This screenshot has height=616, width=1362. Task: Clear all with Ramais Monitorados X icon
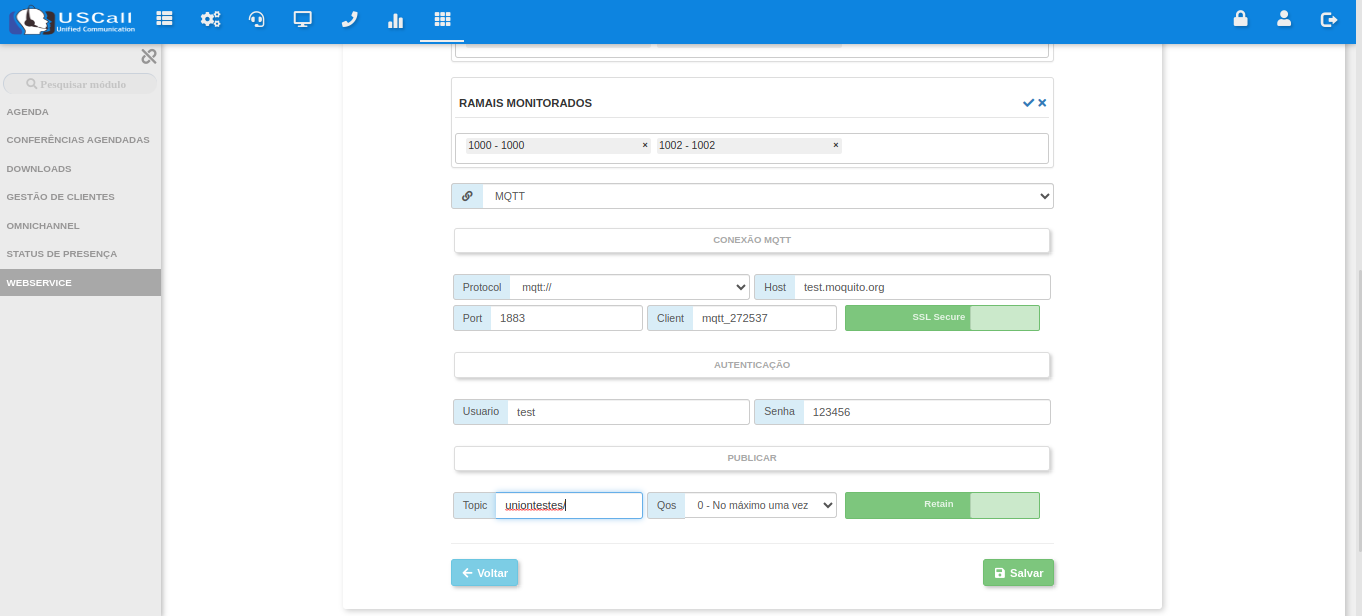tap(1042, 103)
